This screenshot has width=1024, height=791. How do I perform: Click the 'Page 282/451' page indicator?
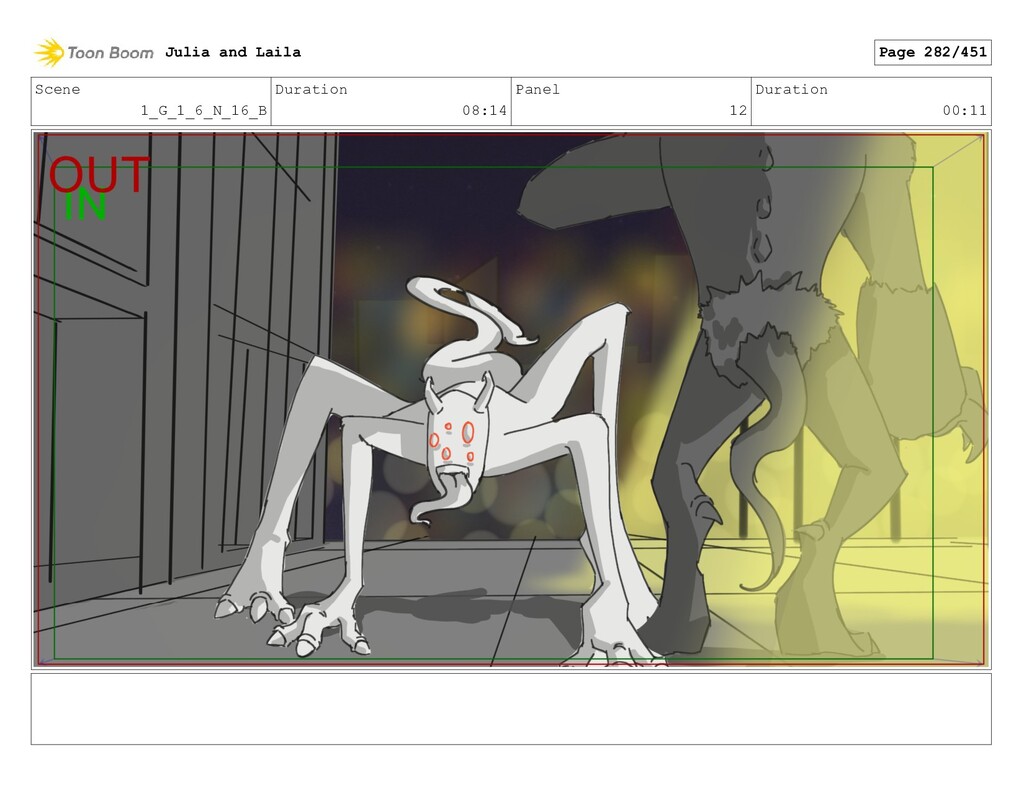(933, 52)
